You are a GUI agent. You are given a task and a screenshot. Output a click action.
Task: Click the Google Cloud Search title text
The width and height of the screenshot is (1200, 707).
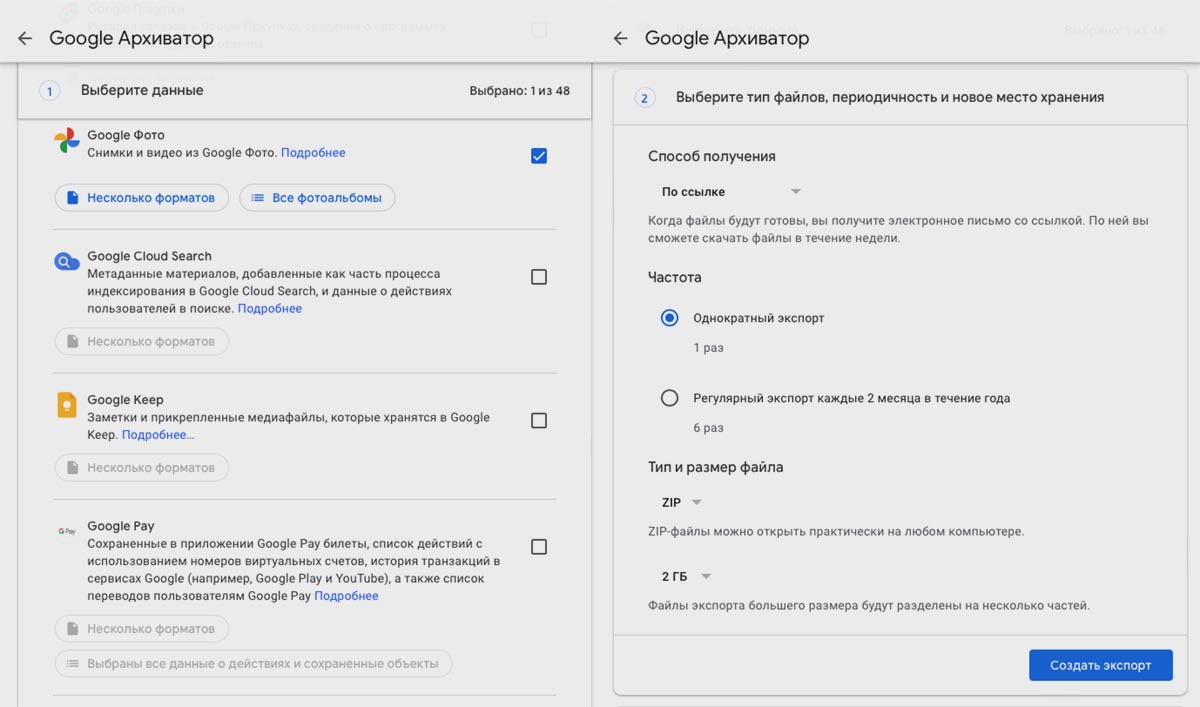tap(149, 256)
